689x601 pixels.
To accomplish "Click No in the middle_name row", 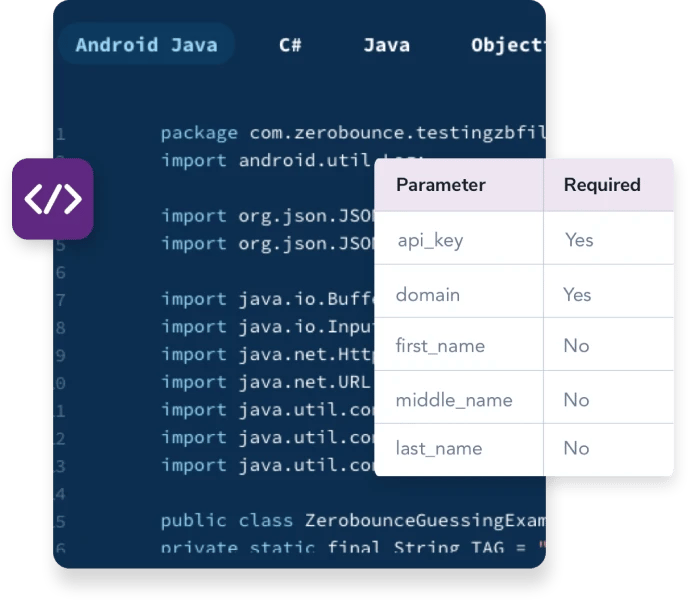I will (576, 400).
